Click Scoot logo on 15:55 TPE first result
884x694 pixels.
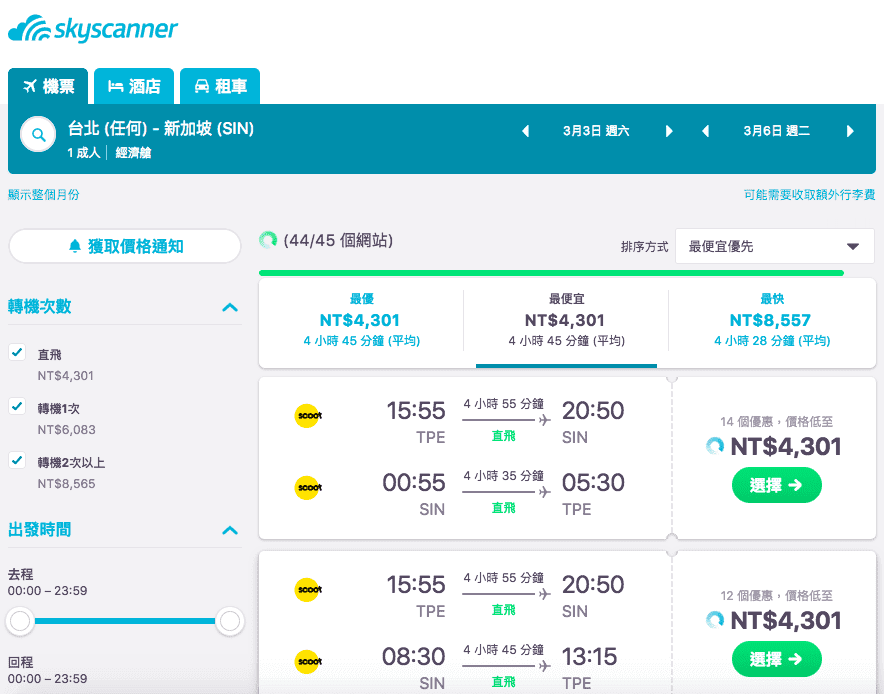(x=308, y=415)
